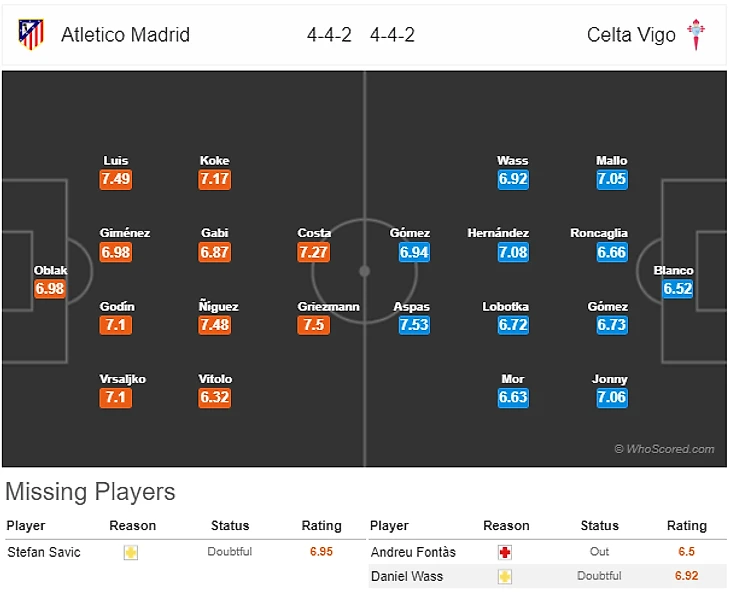Screen dimensions: 730x594
Task: Click Jonny's 7.06 rating badge
Action: [x=611, y=398]
